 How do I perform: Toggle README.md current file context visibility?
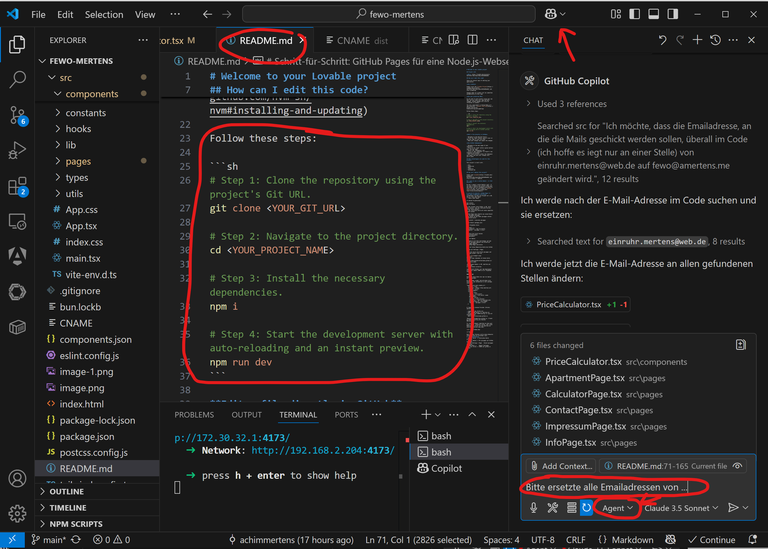click(x=738, y=466)
